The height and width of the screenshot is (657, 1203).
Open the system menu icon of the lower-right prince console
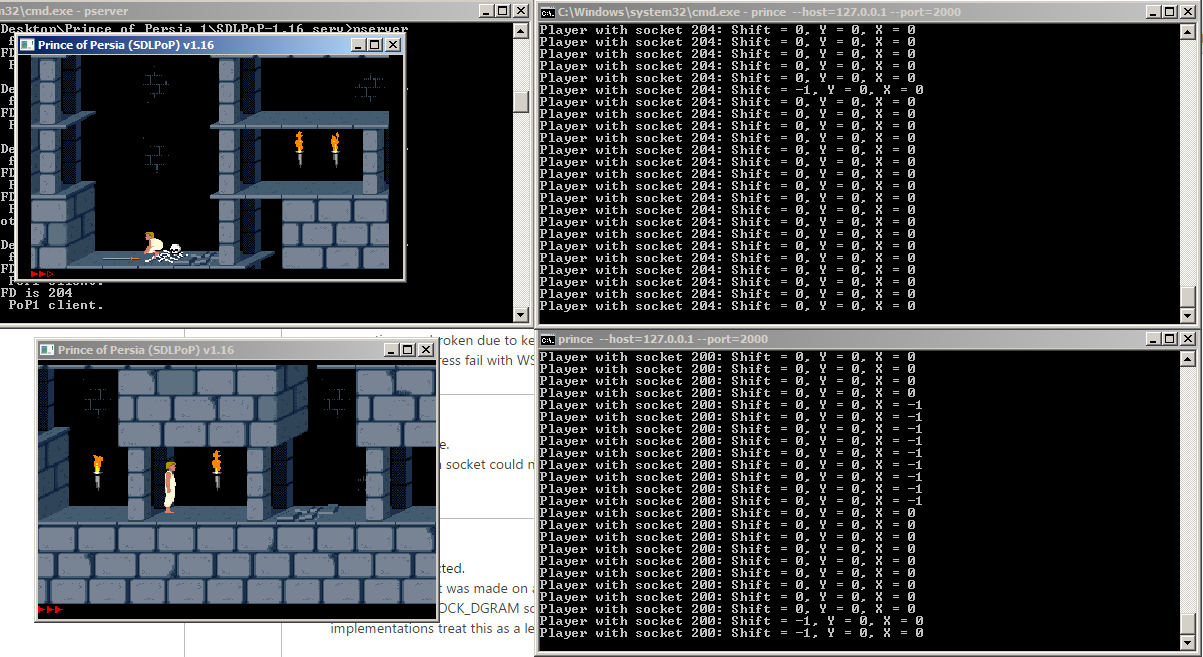click(x=548, y=339)
